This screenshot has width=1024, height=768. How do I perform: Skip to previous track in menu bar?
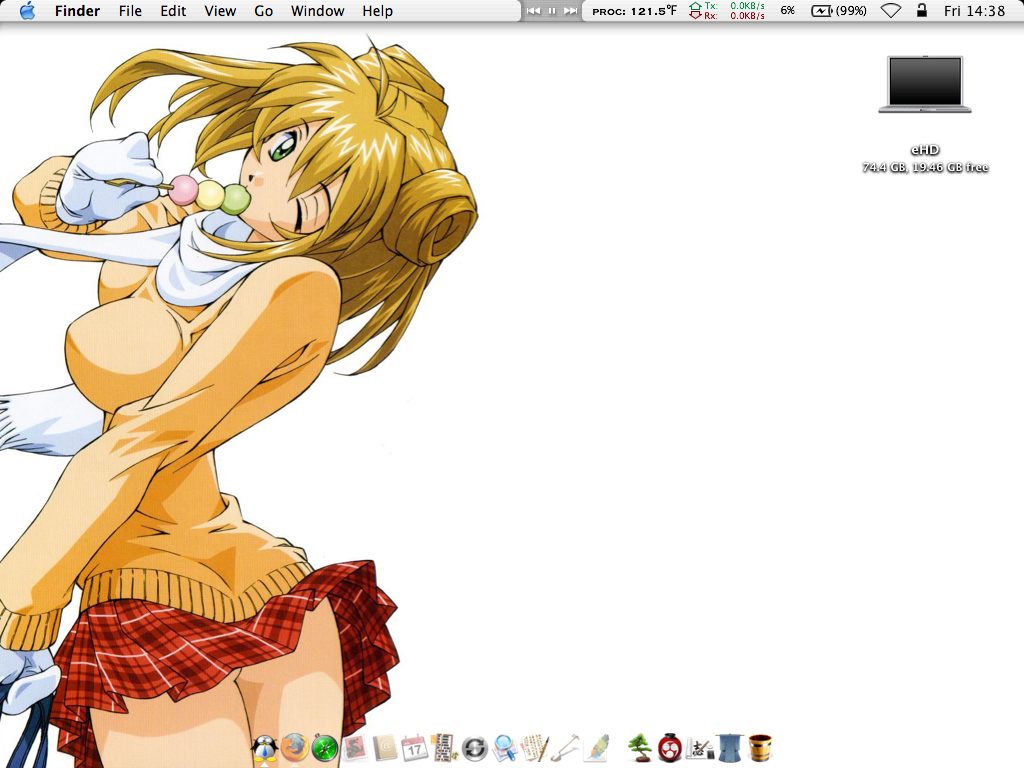[534, 10]
